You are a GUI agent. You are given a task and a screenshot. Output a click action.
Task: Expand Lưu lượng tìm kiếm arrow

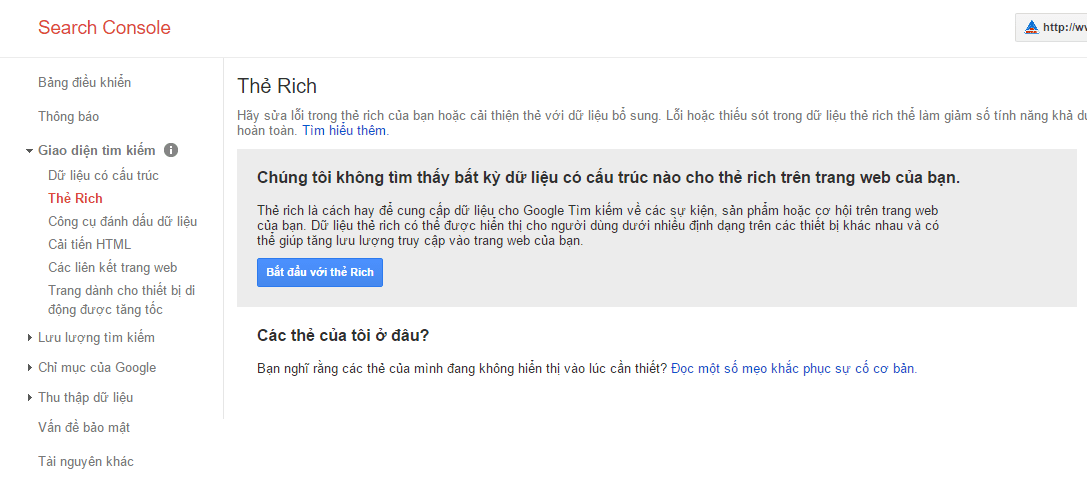pyautogui.click(x=30, y=338)
